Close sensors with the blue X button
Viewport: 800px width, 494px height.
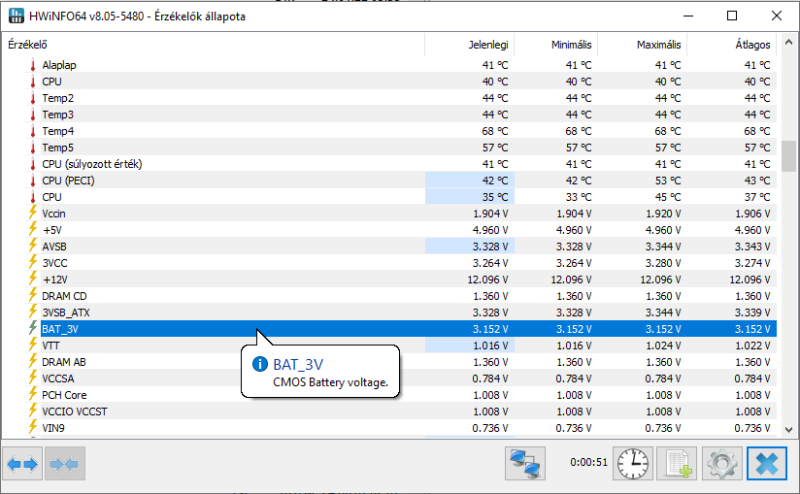tap(767, 463)
